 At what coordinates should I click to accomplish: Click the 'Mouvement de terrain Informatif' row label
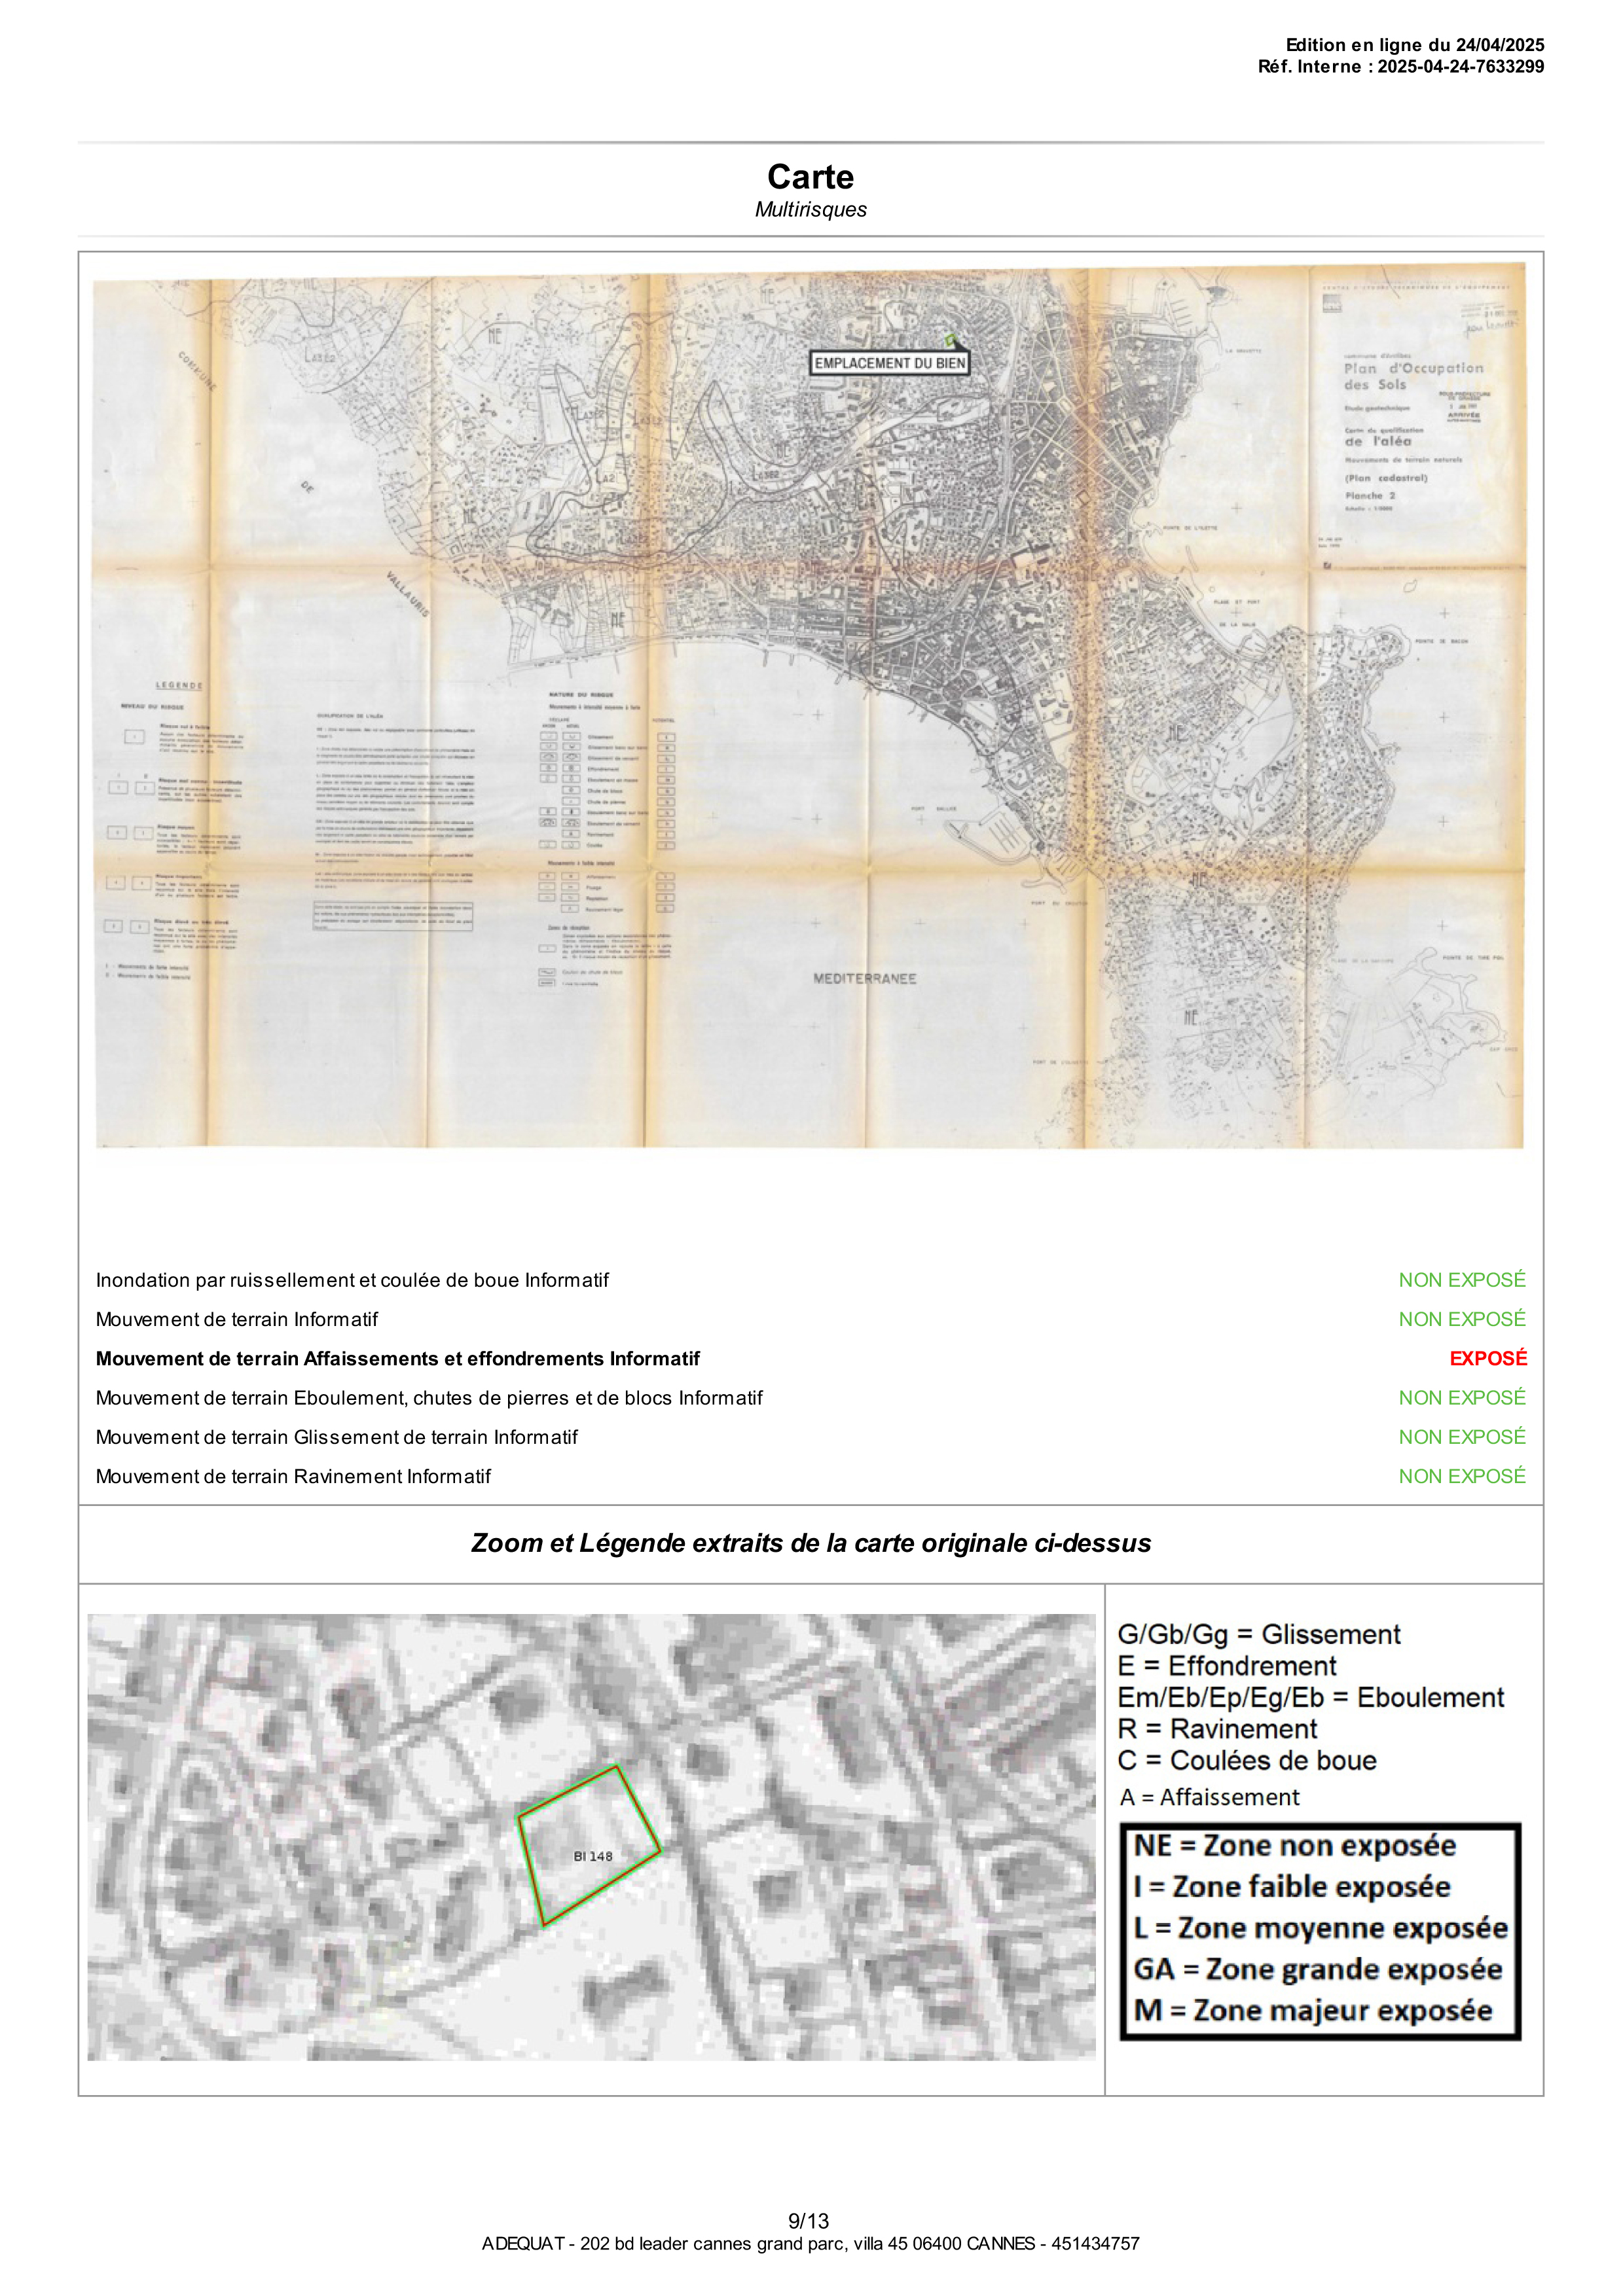point(237,1319)
